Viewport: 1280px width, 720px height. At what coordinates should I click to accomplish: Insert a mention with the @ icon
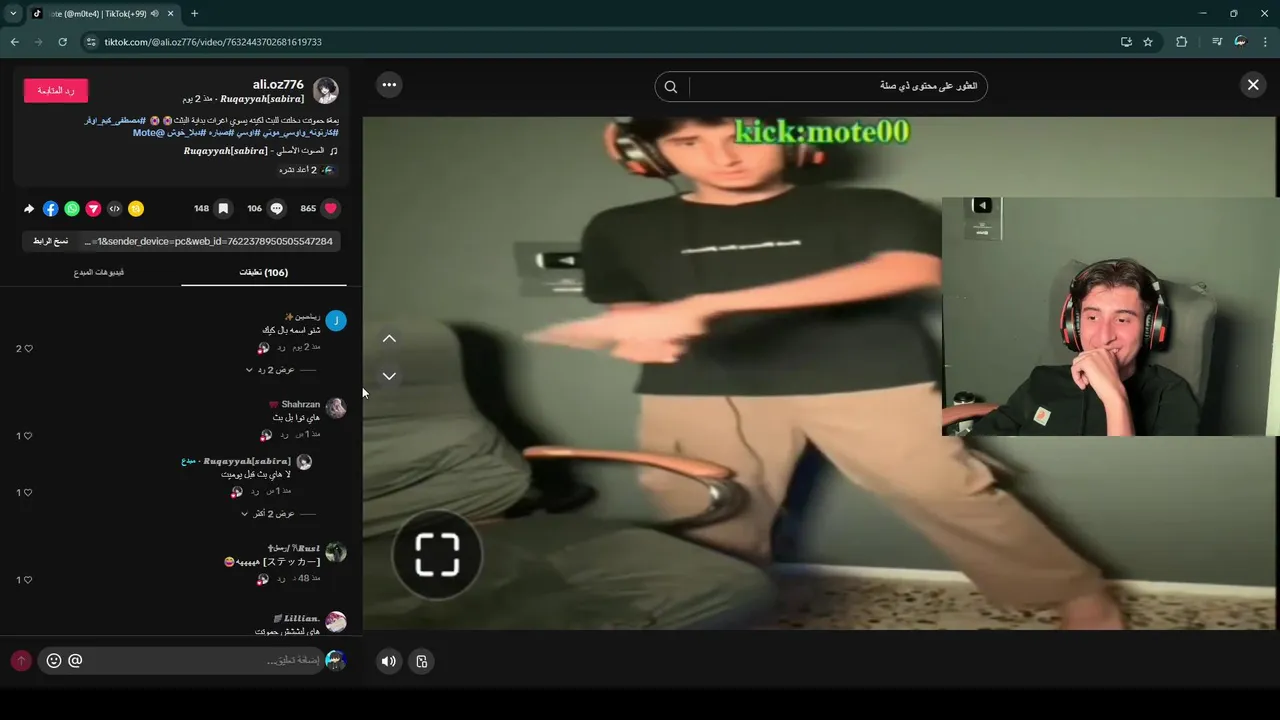75,661
